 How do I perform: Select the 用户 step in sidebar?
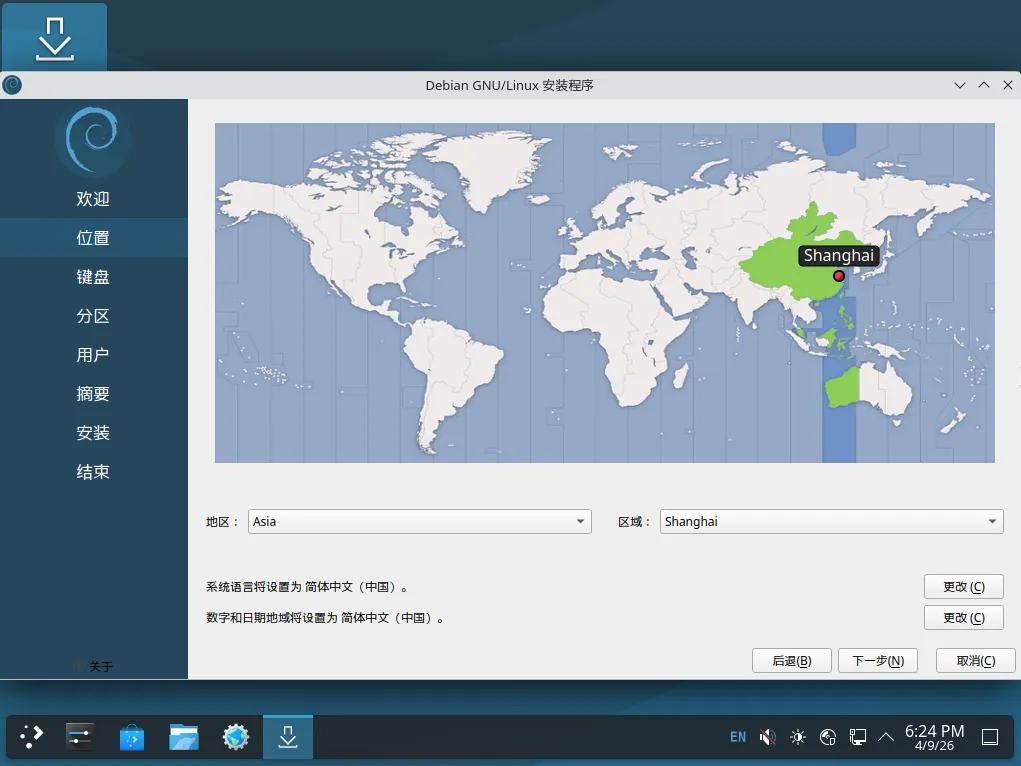pyautogui.click(x=93, y=355)
